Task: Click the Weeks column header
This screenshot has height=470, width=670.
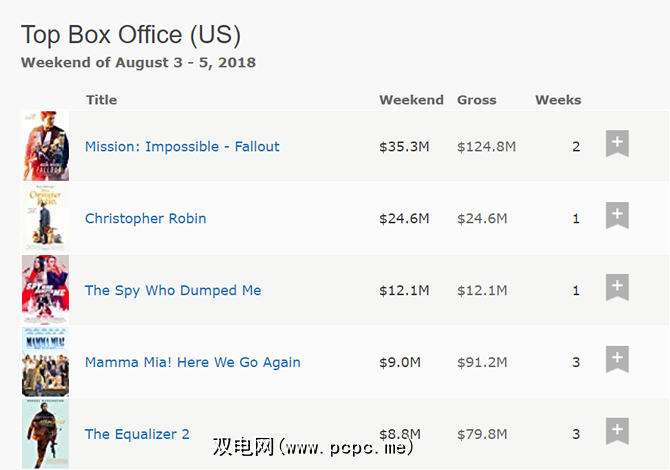Action: point(558,100)
